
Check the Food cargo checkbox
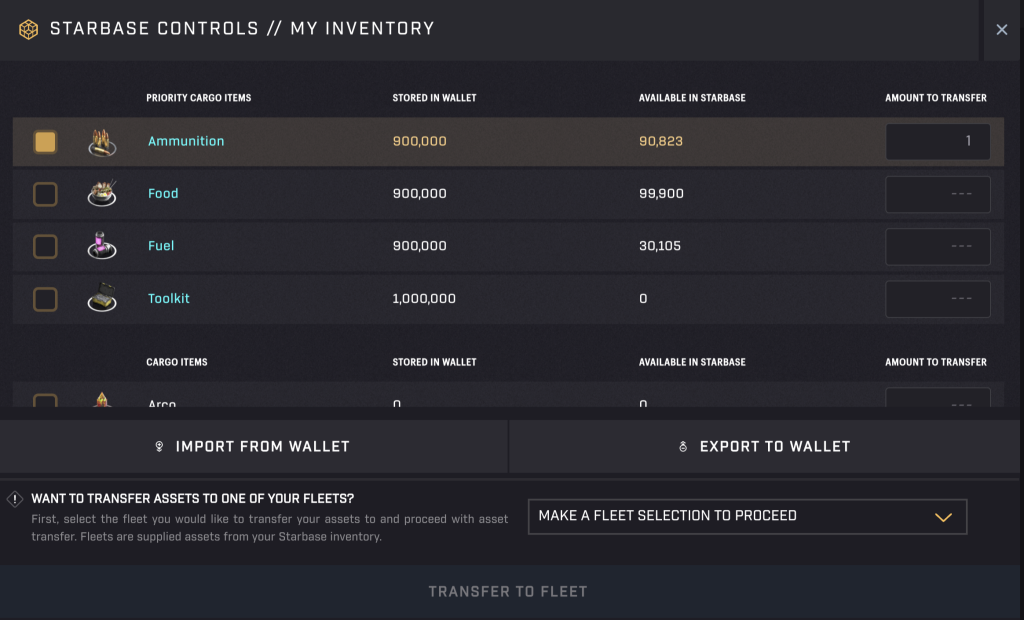click(44, 194)
